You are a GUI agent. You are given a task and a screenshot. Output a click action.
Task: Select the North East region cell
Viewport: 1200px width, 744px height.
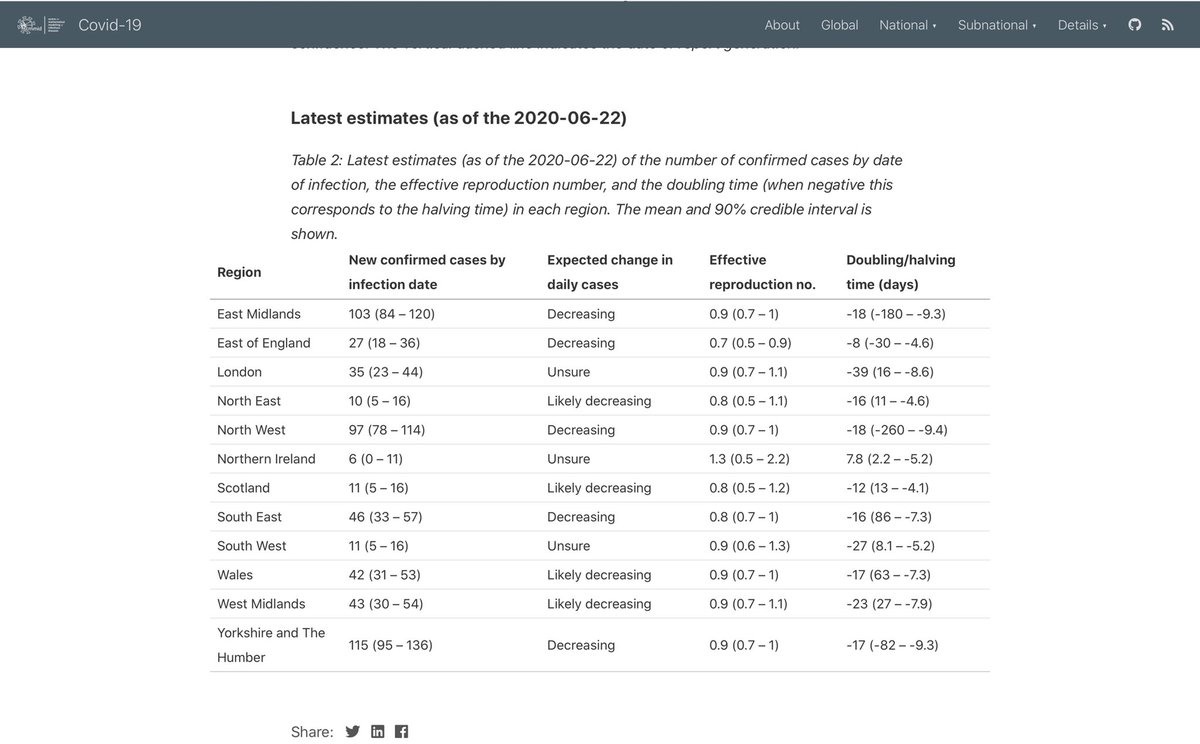point(249,401)
